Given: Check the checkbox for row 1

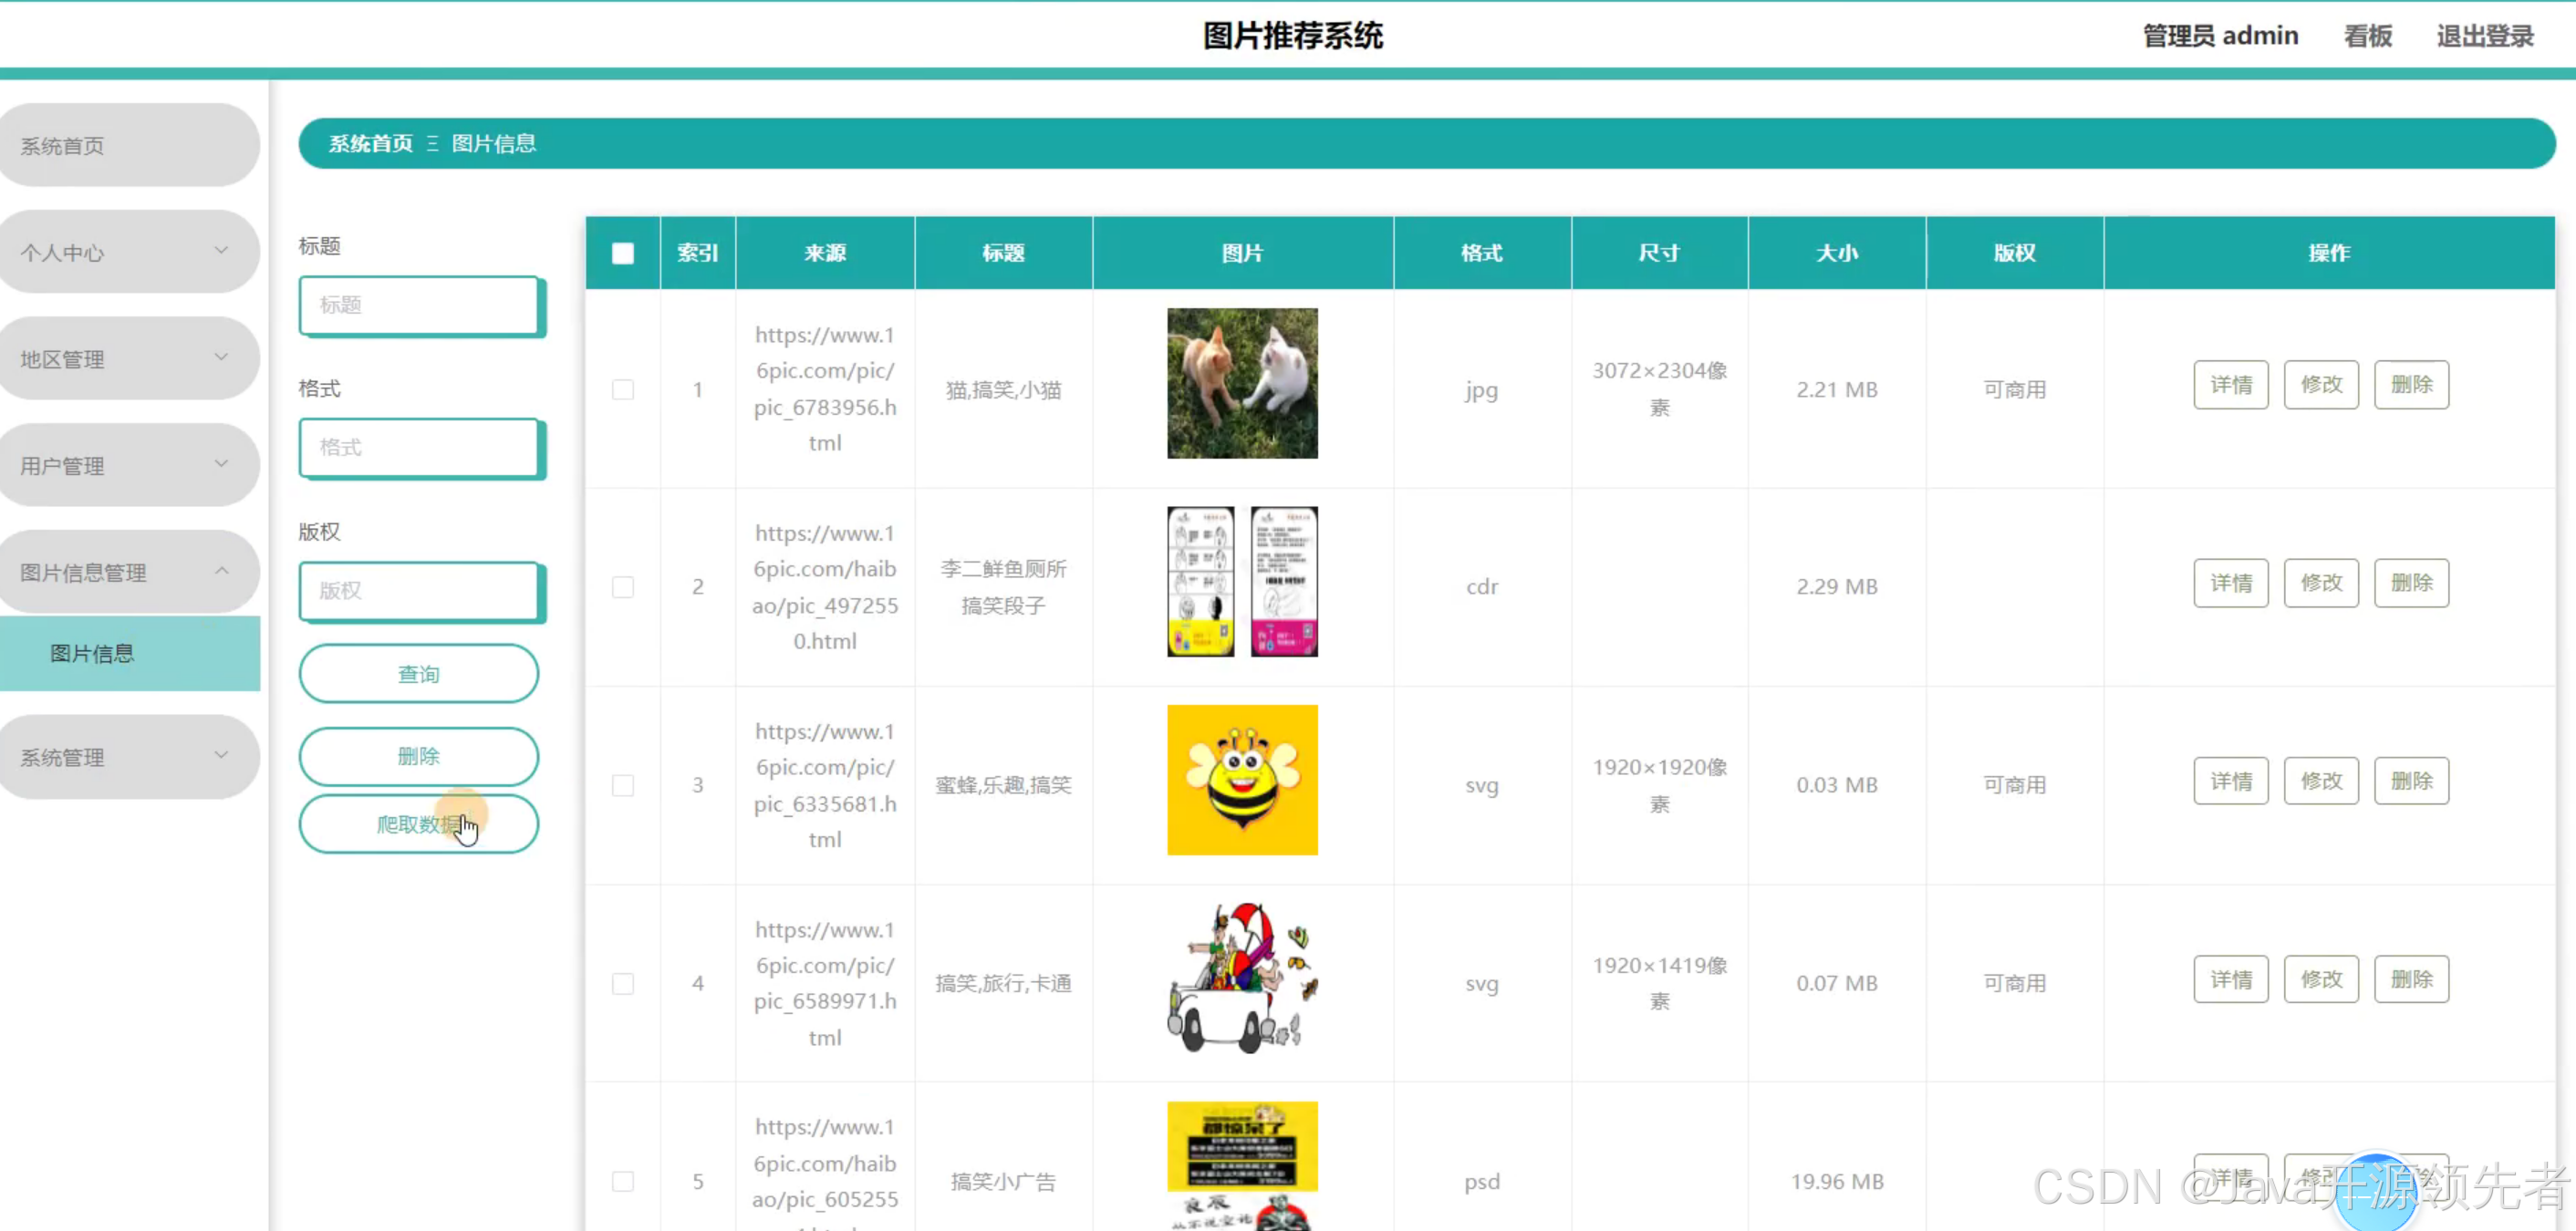Looking at the screenshot, I should (623, 389).
